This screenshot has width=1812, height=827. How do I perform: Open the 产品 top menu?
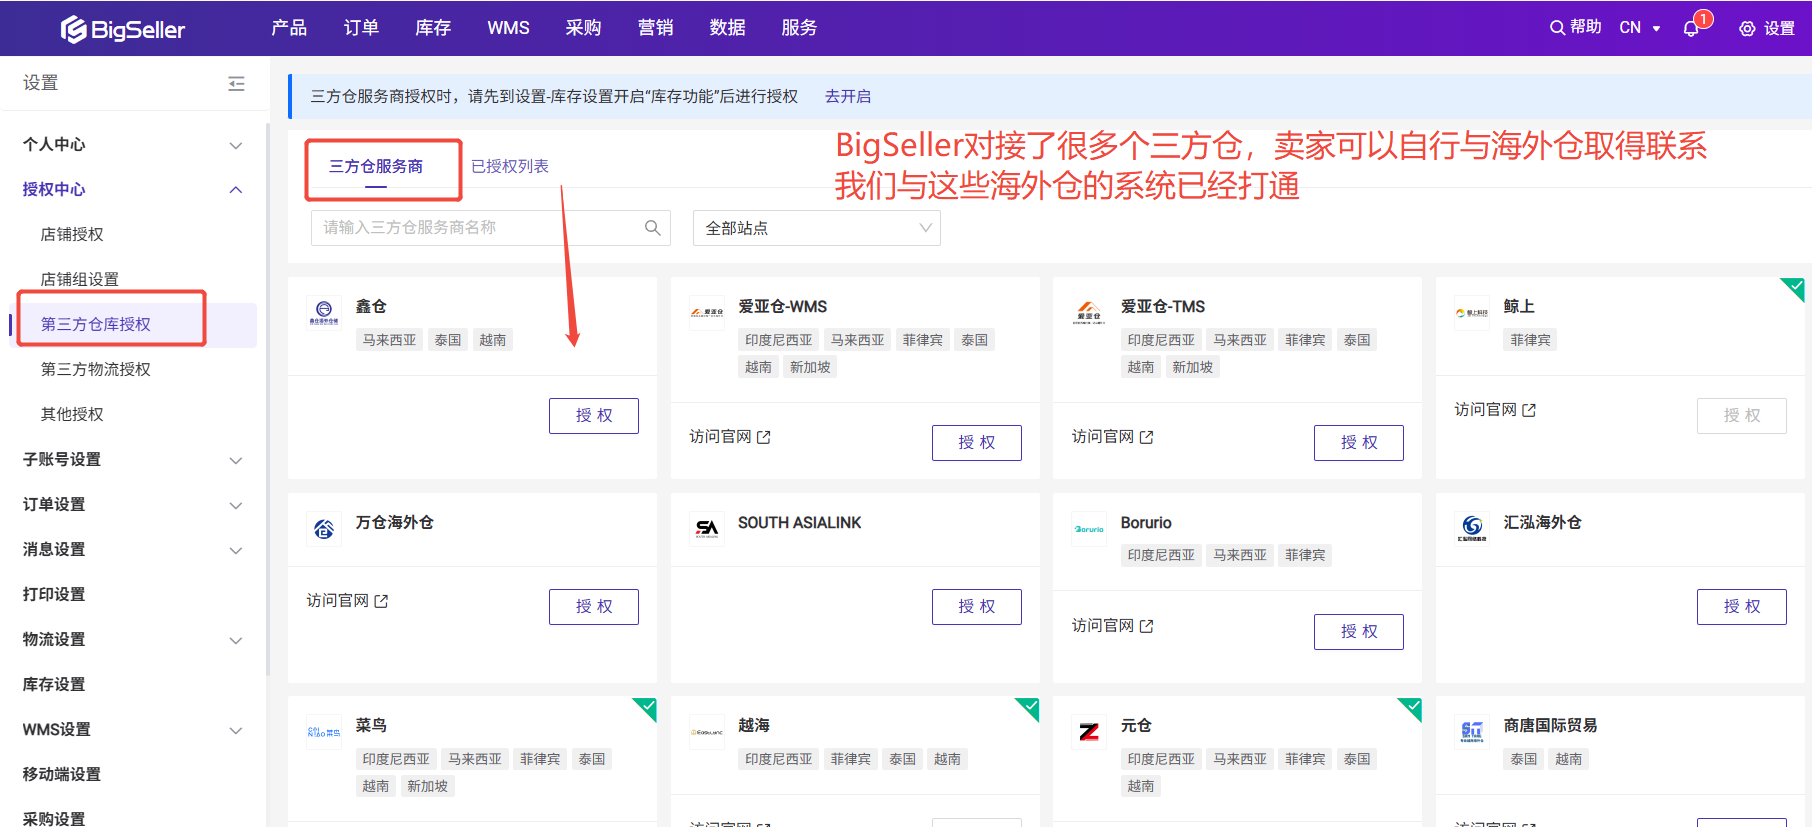(289, 28)
